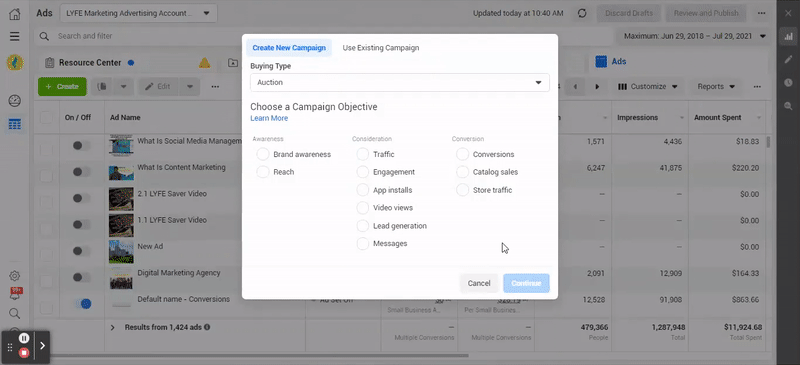Toggle on the Default name - Conversions ad
The height and width of the screenshot is (365, 800).
pos(82,304)
